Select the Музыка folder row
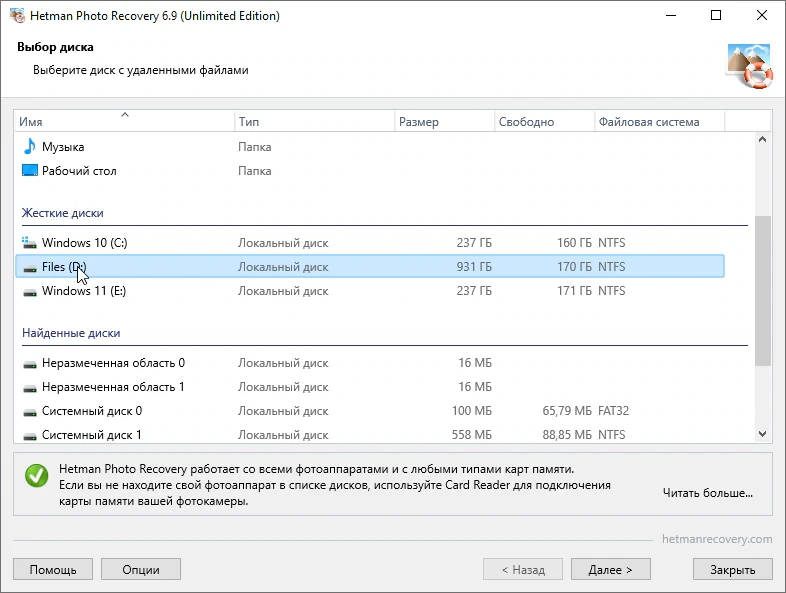Viewport: 786px width, 593px height. [x=369, y=146]
